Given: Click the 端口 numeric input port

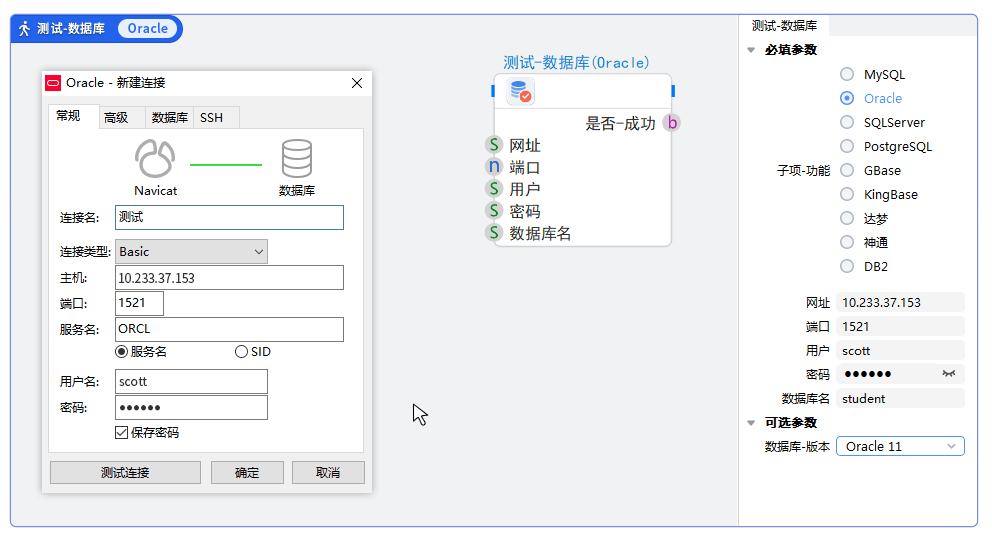Looking at the screenshot, I should click(494, 167).
